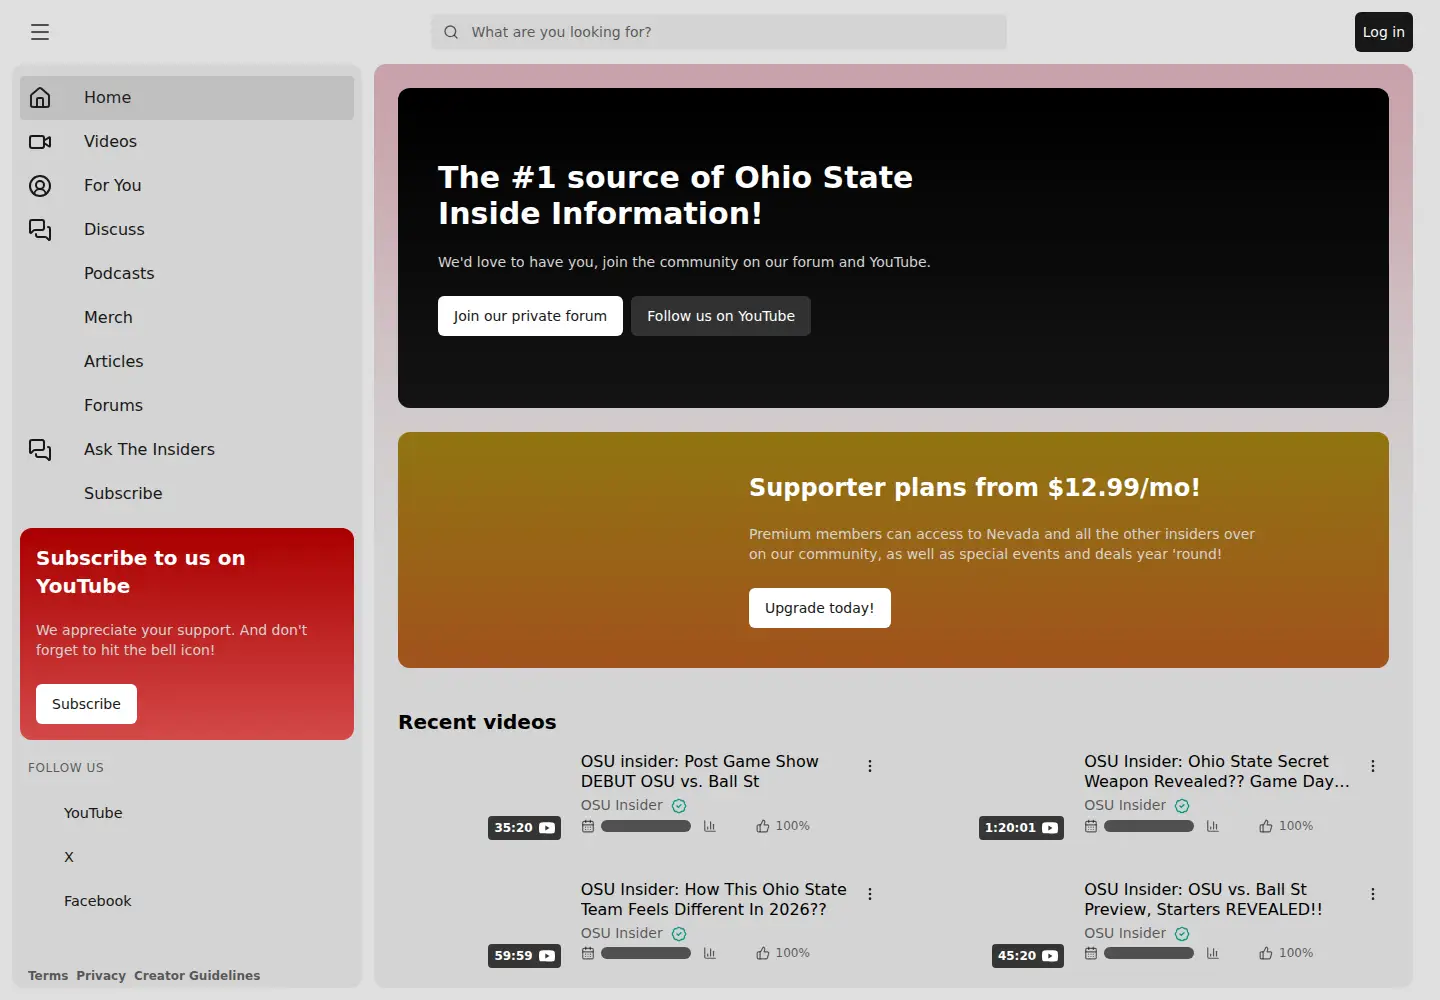Click Follow us on YouTube button
Image resolution: width=1440 pixels, height=1000 pixels.
click(x=721, y=316)
